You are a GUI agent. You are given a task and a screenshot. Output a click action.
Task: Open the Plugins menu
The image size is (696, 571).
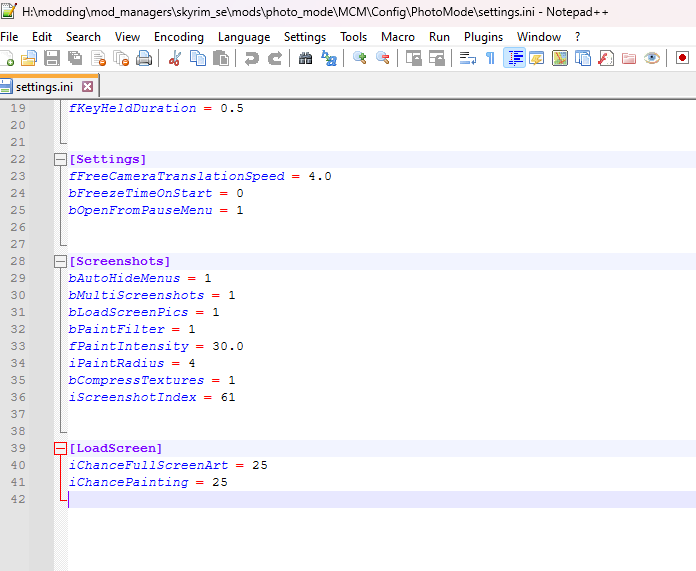[x=483, y=37]
